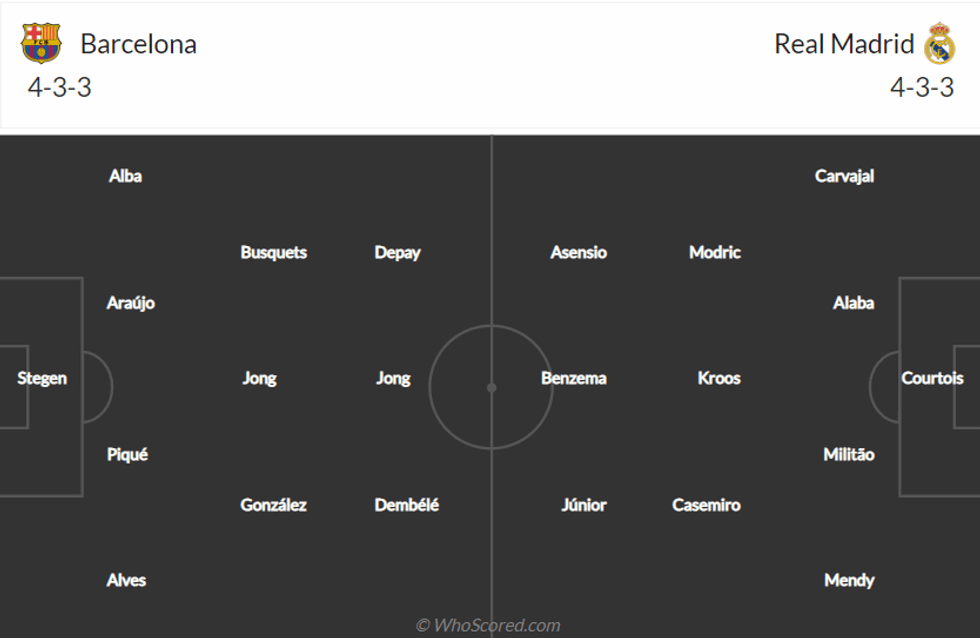Click the Real Madrid club crest
The width and height of the screenshot is (980, 638).
939,44
